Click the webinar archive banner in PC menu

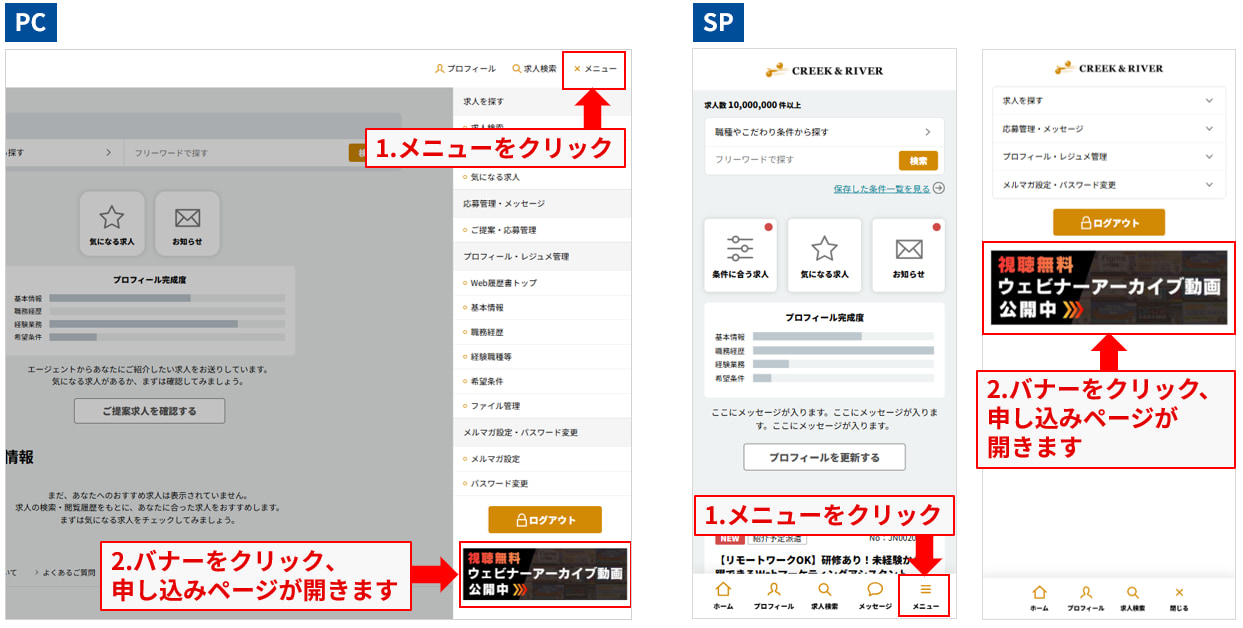coord(545,574)
